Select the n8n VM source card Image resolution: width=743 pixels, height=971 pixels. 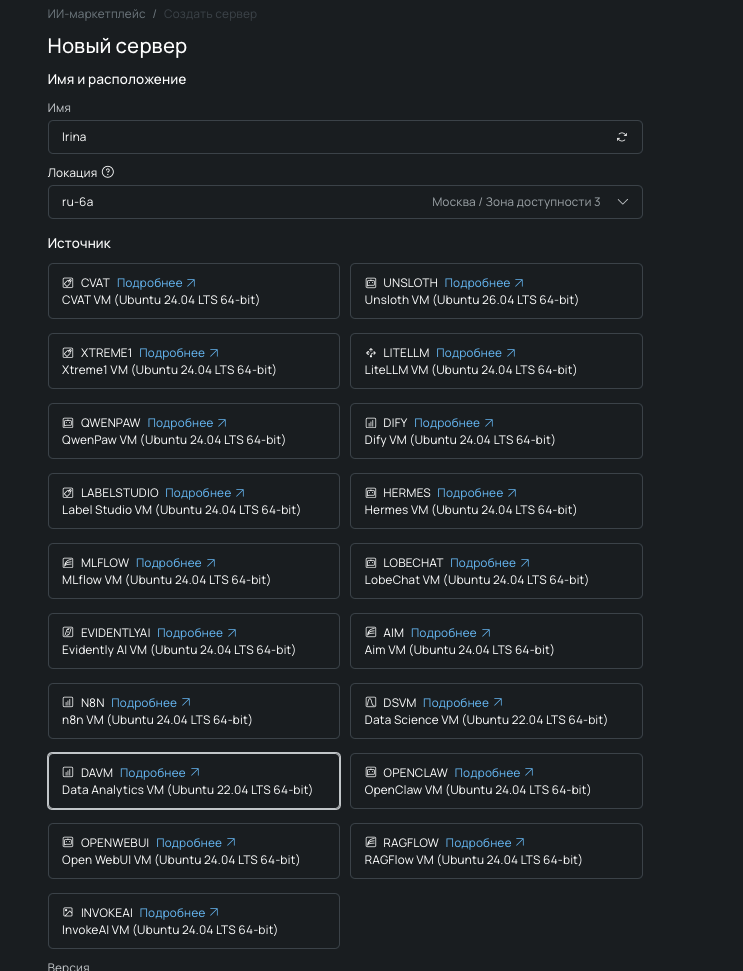pos(194,711)
